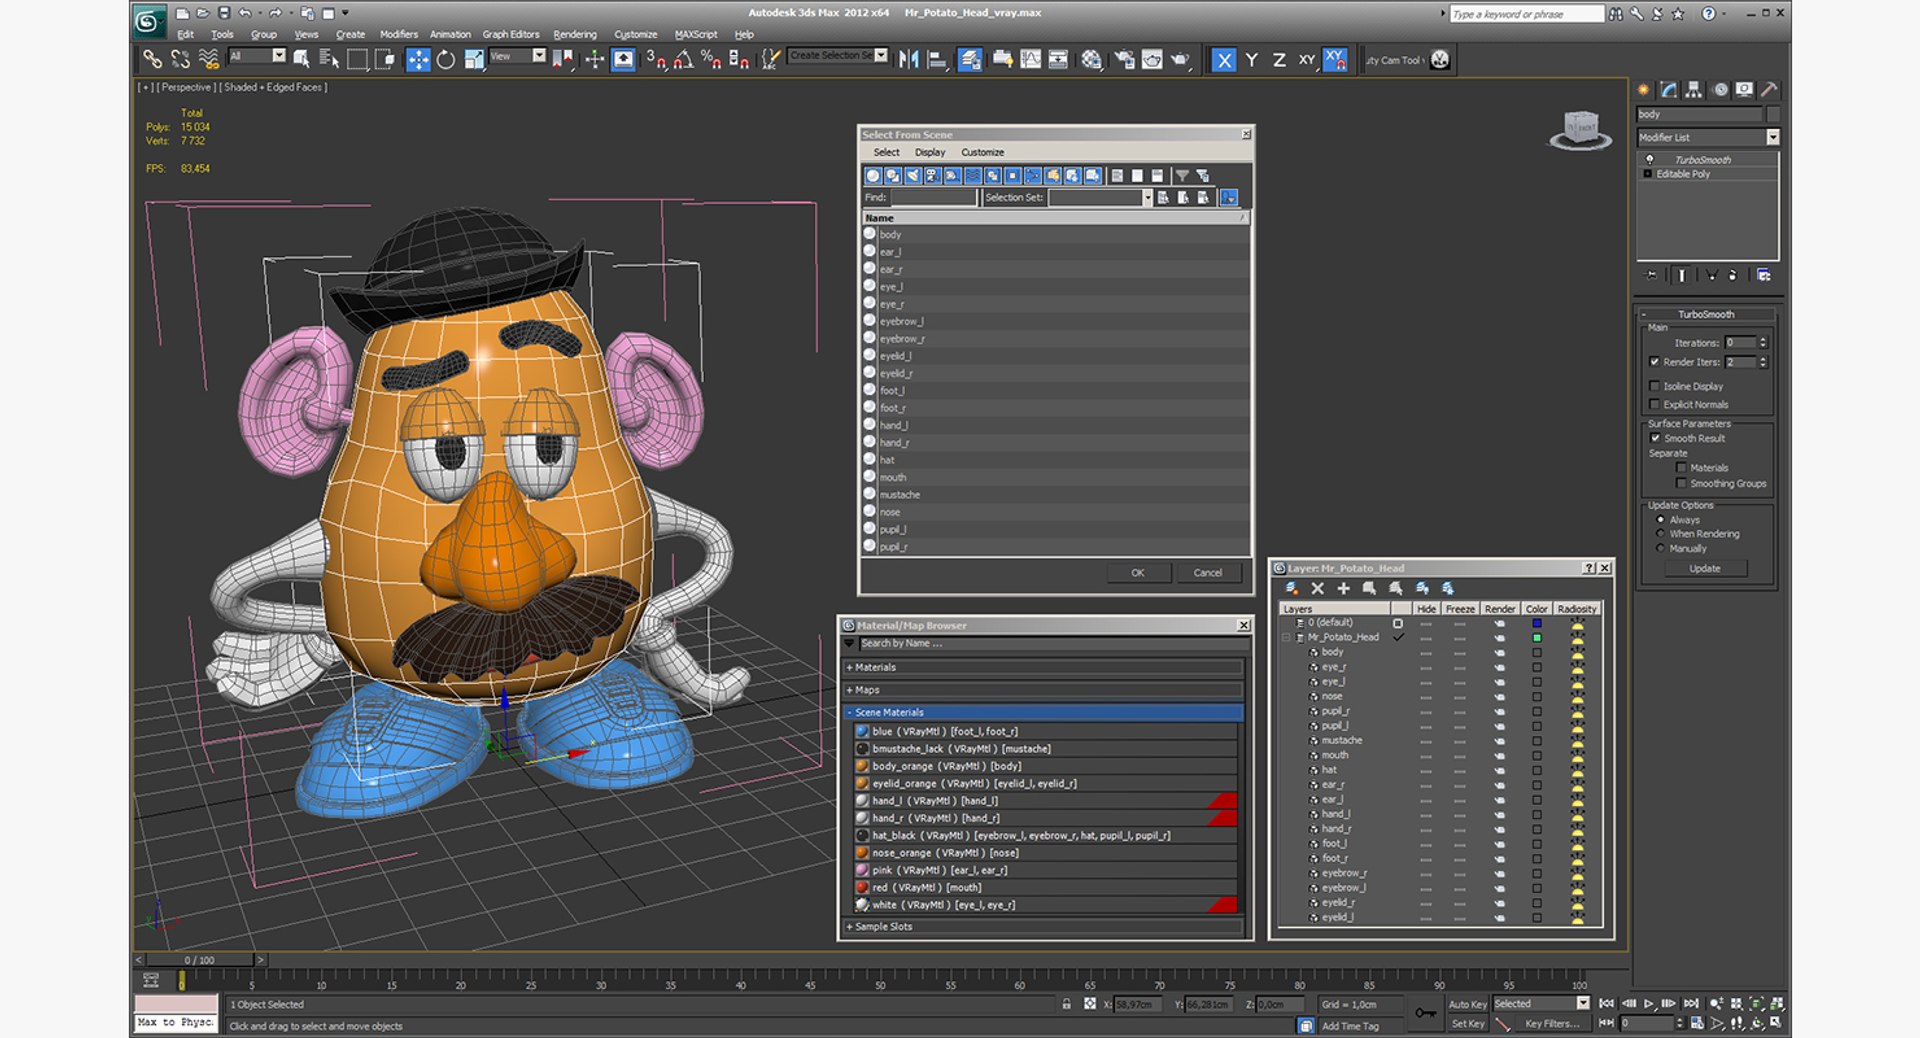Open the Modifiers menu
The image size is (1920, 1038).
pos(399,34)
